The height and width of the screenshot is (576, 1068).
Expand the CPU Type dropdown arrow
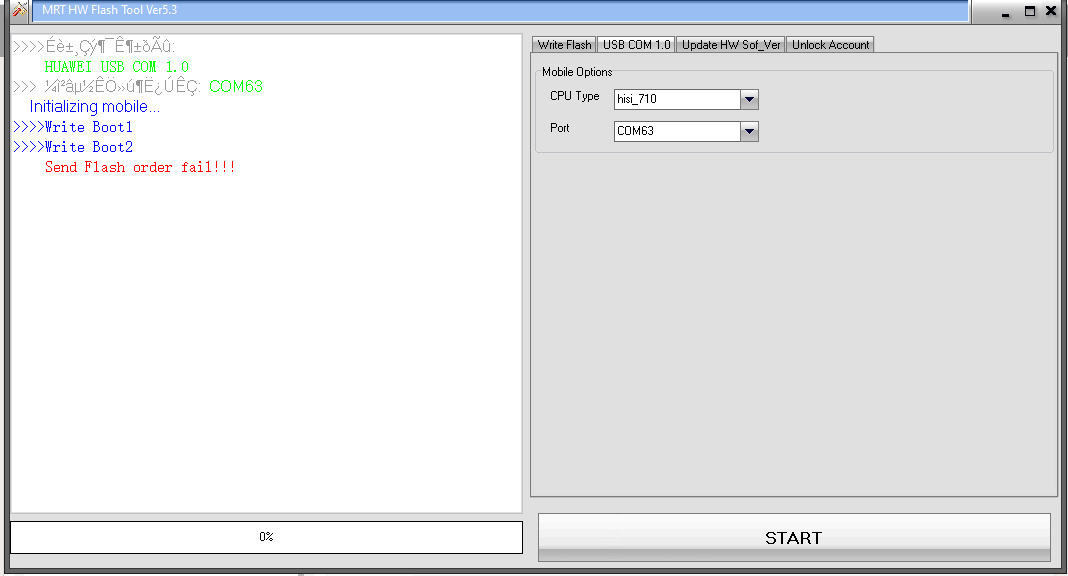[x=749, y=99]
